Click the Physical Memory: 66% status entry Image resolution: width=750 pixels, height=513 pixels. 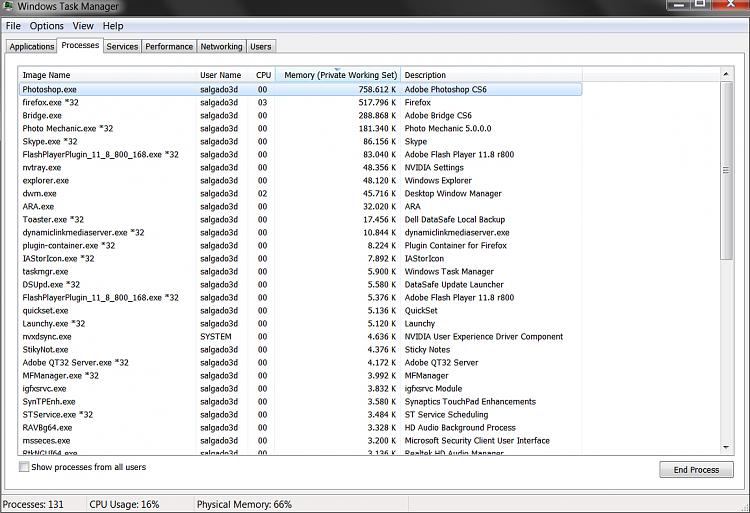tap(244, 504)
